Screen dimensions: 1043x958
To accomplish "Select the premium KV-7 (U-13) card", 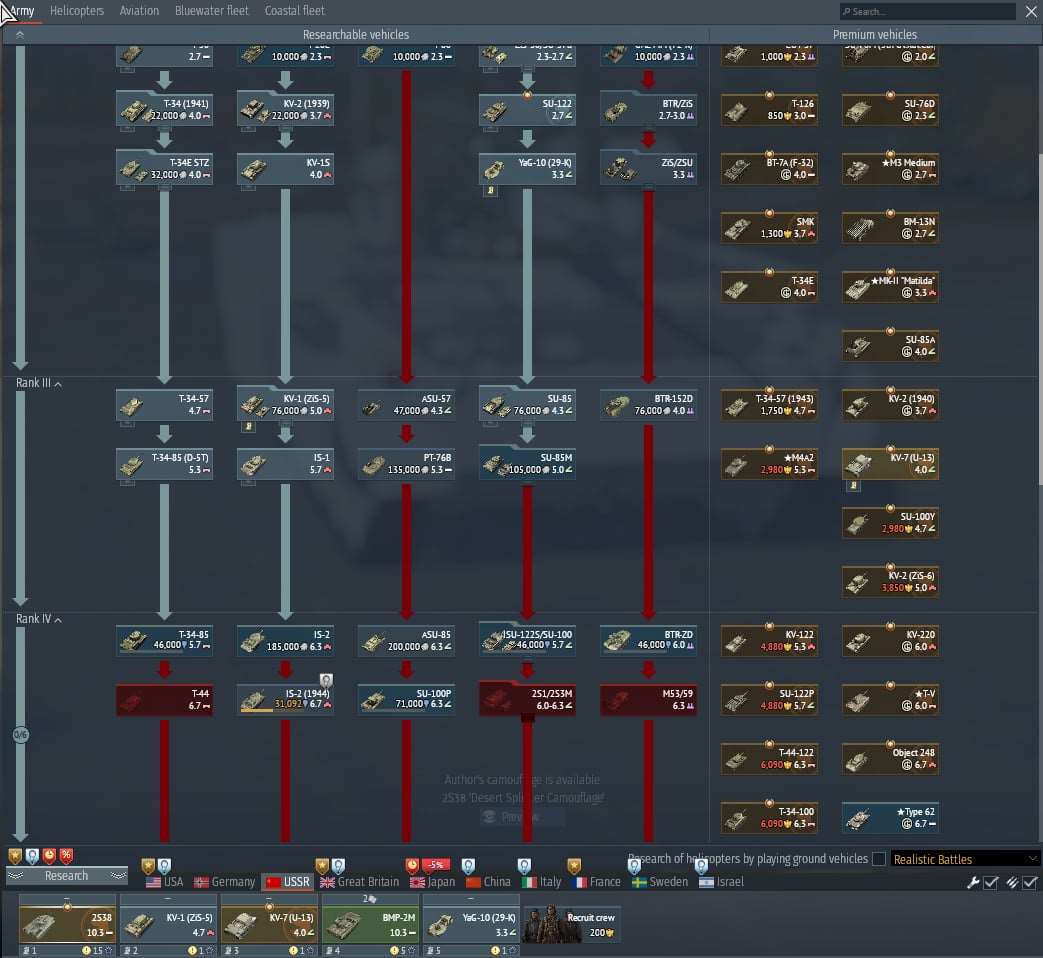I will 890,464.
